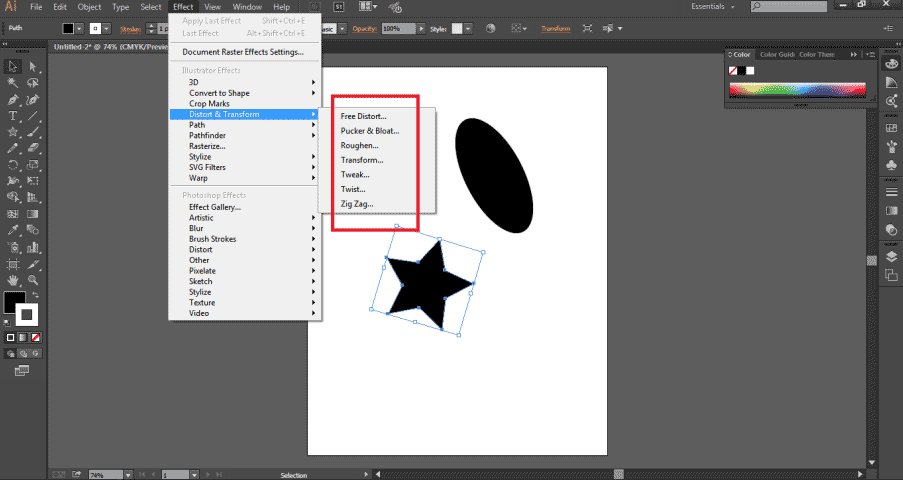Select the Type tool
Screen dimensions: 903x480
click(13, 116)
